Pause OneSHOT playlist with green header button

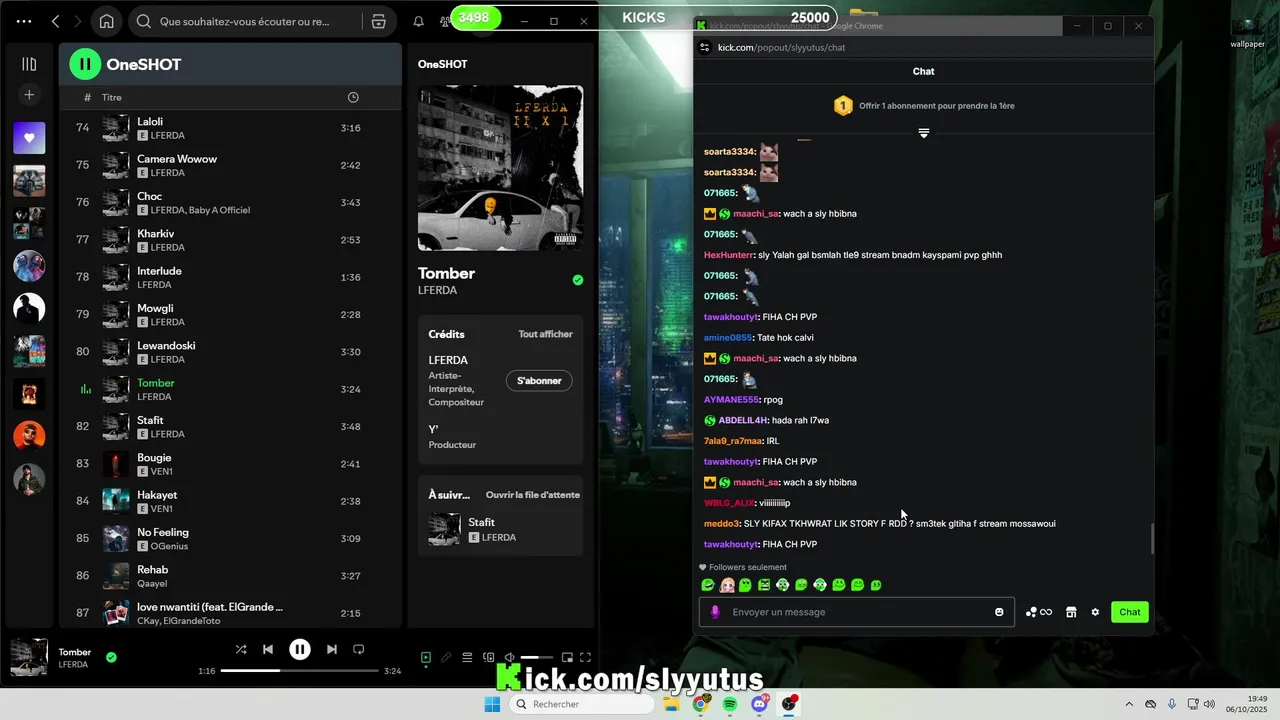(x=85, y=64)
